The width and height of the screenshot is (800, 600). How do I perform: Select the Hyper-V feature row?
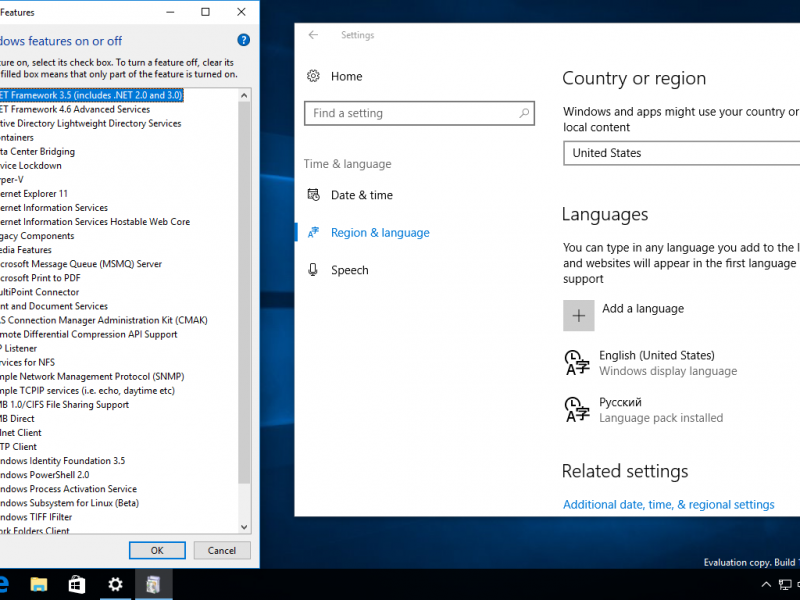12,180
